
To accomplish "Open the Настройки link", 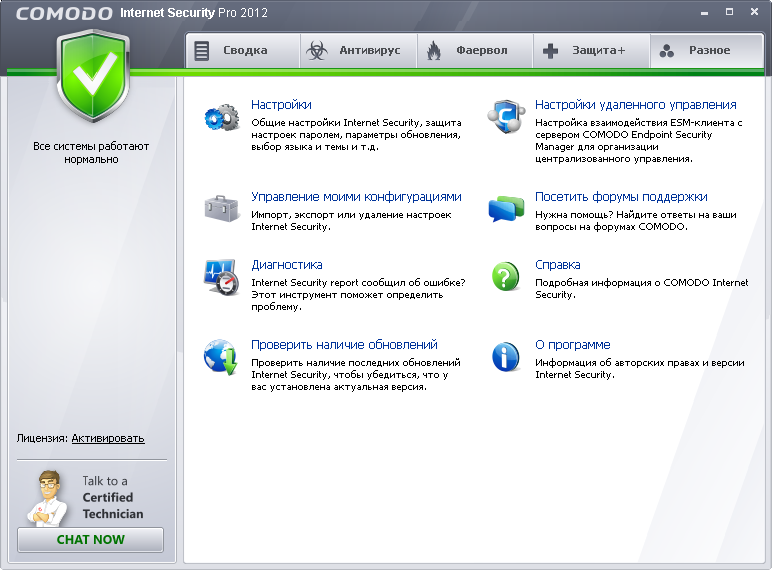I will [281, 105].
